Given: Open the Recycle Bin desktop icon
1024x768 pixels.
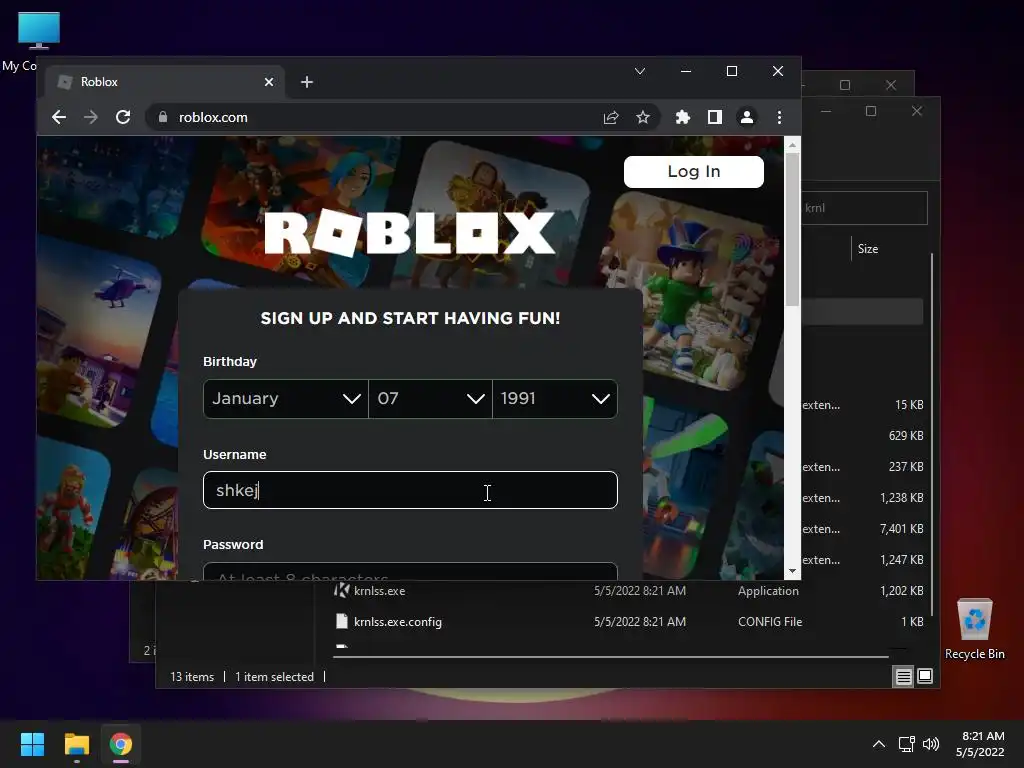Looking at the screenshot, I should tap(974, 629).
